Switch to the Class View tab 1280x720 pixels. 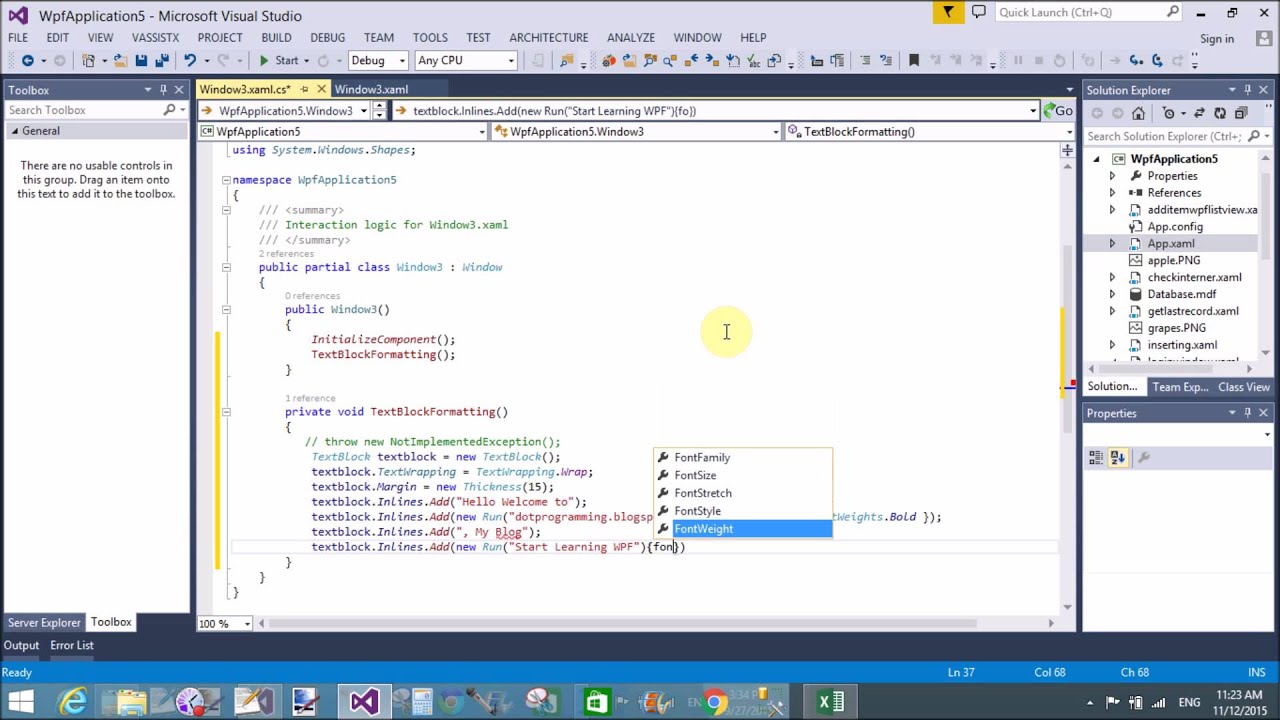pos(1244,387)
